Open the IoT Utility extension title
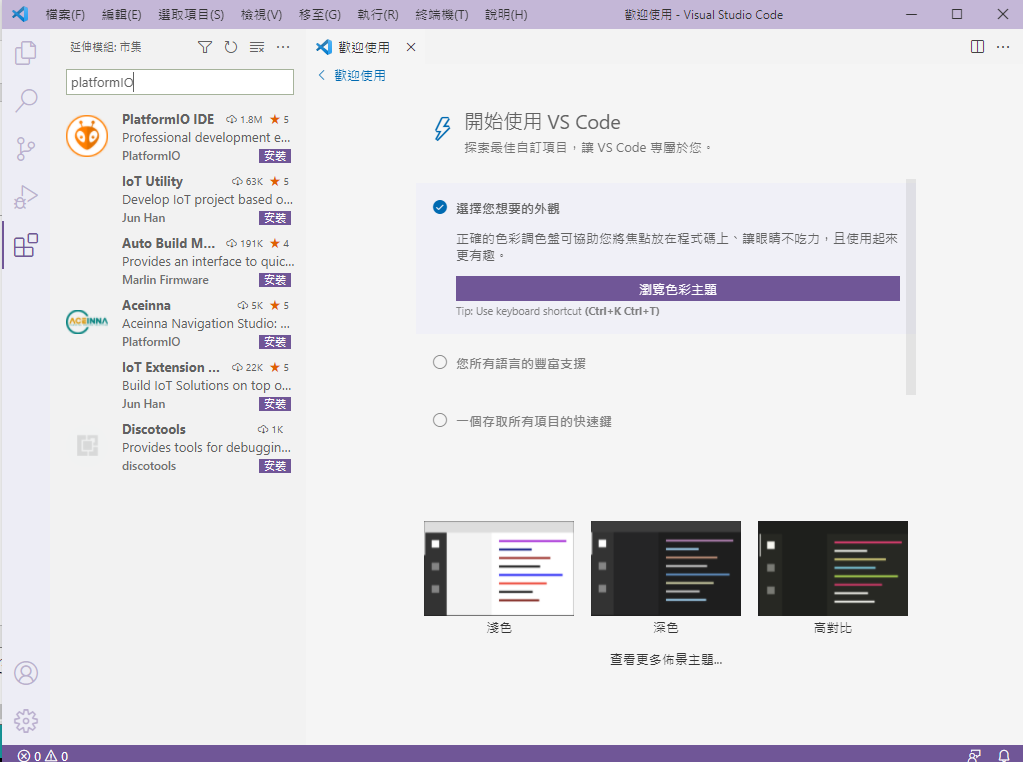Viewport: 1023px width, 762px height. [152, 181]
